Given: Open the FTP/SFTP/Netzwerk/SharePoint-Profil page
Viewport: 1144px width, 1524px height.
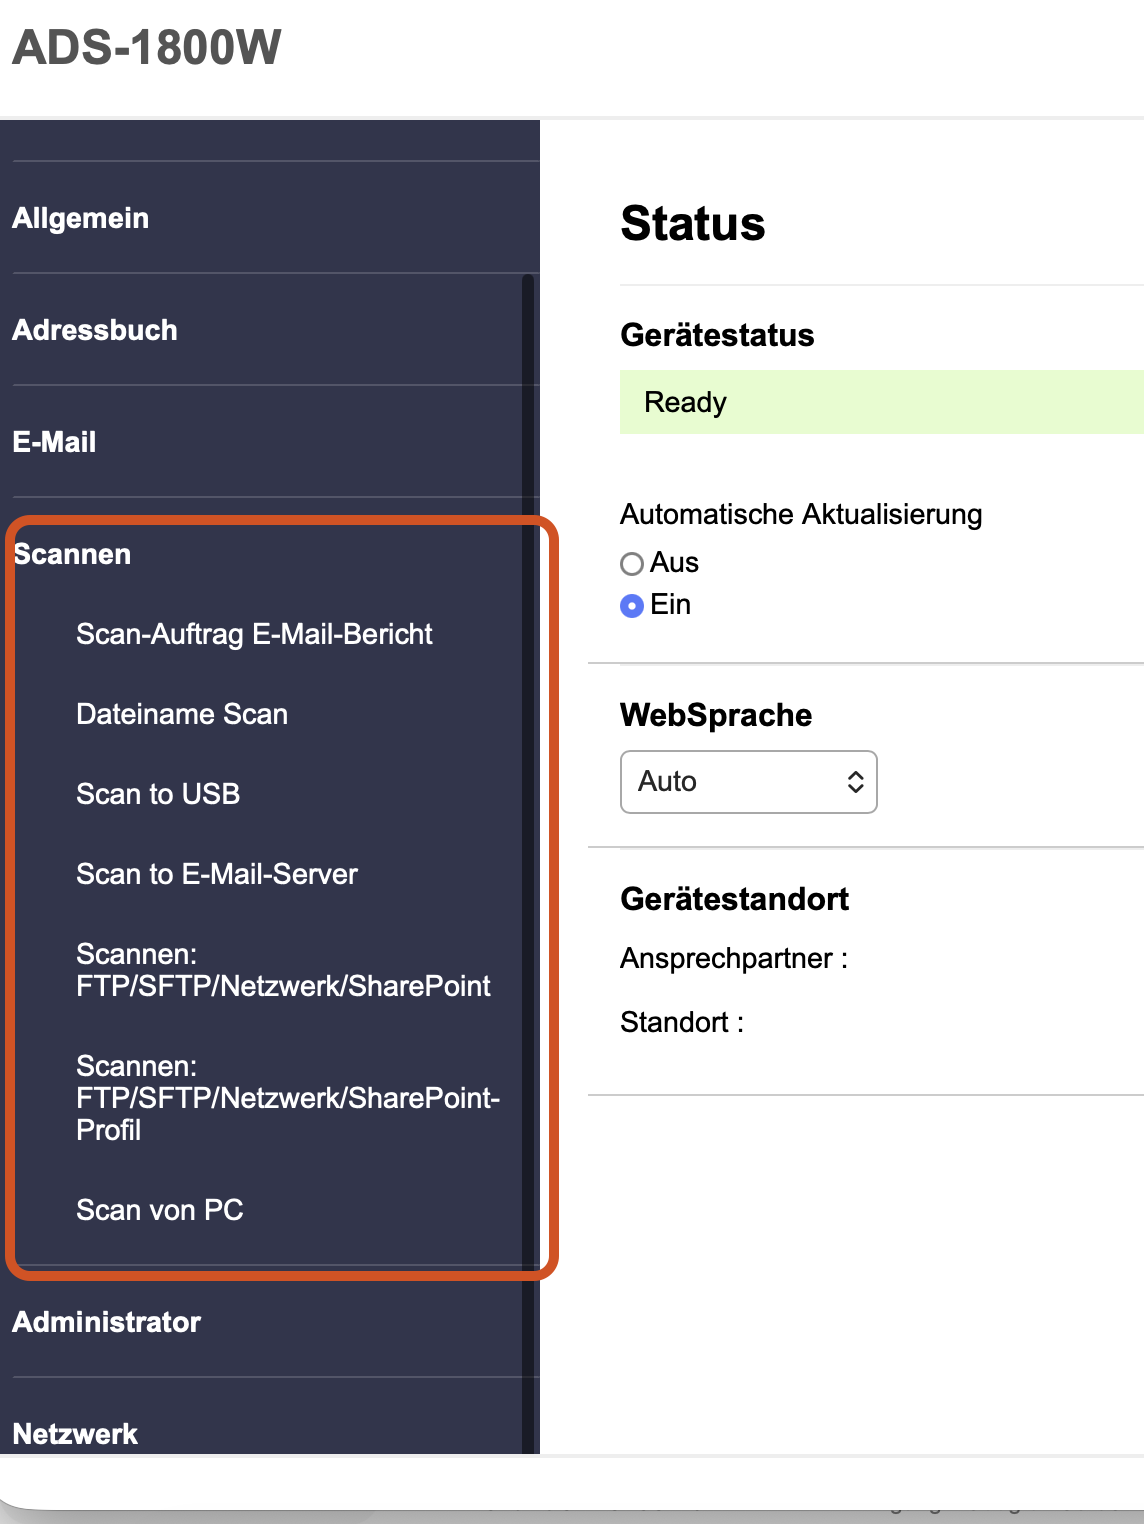Looking at the screenshot, I should [287, 1098].
